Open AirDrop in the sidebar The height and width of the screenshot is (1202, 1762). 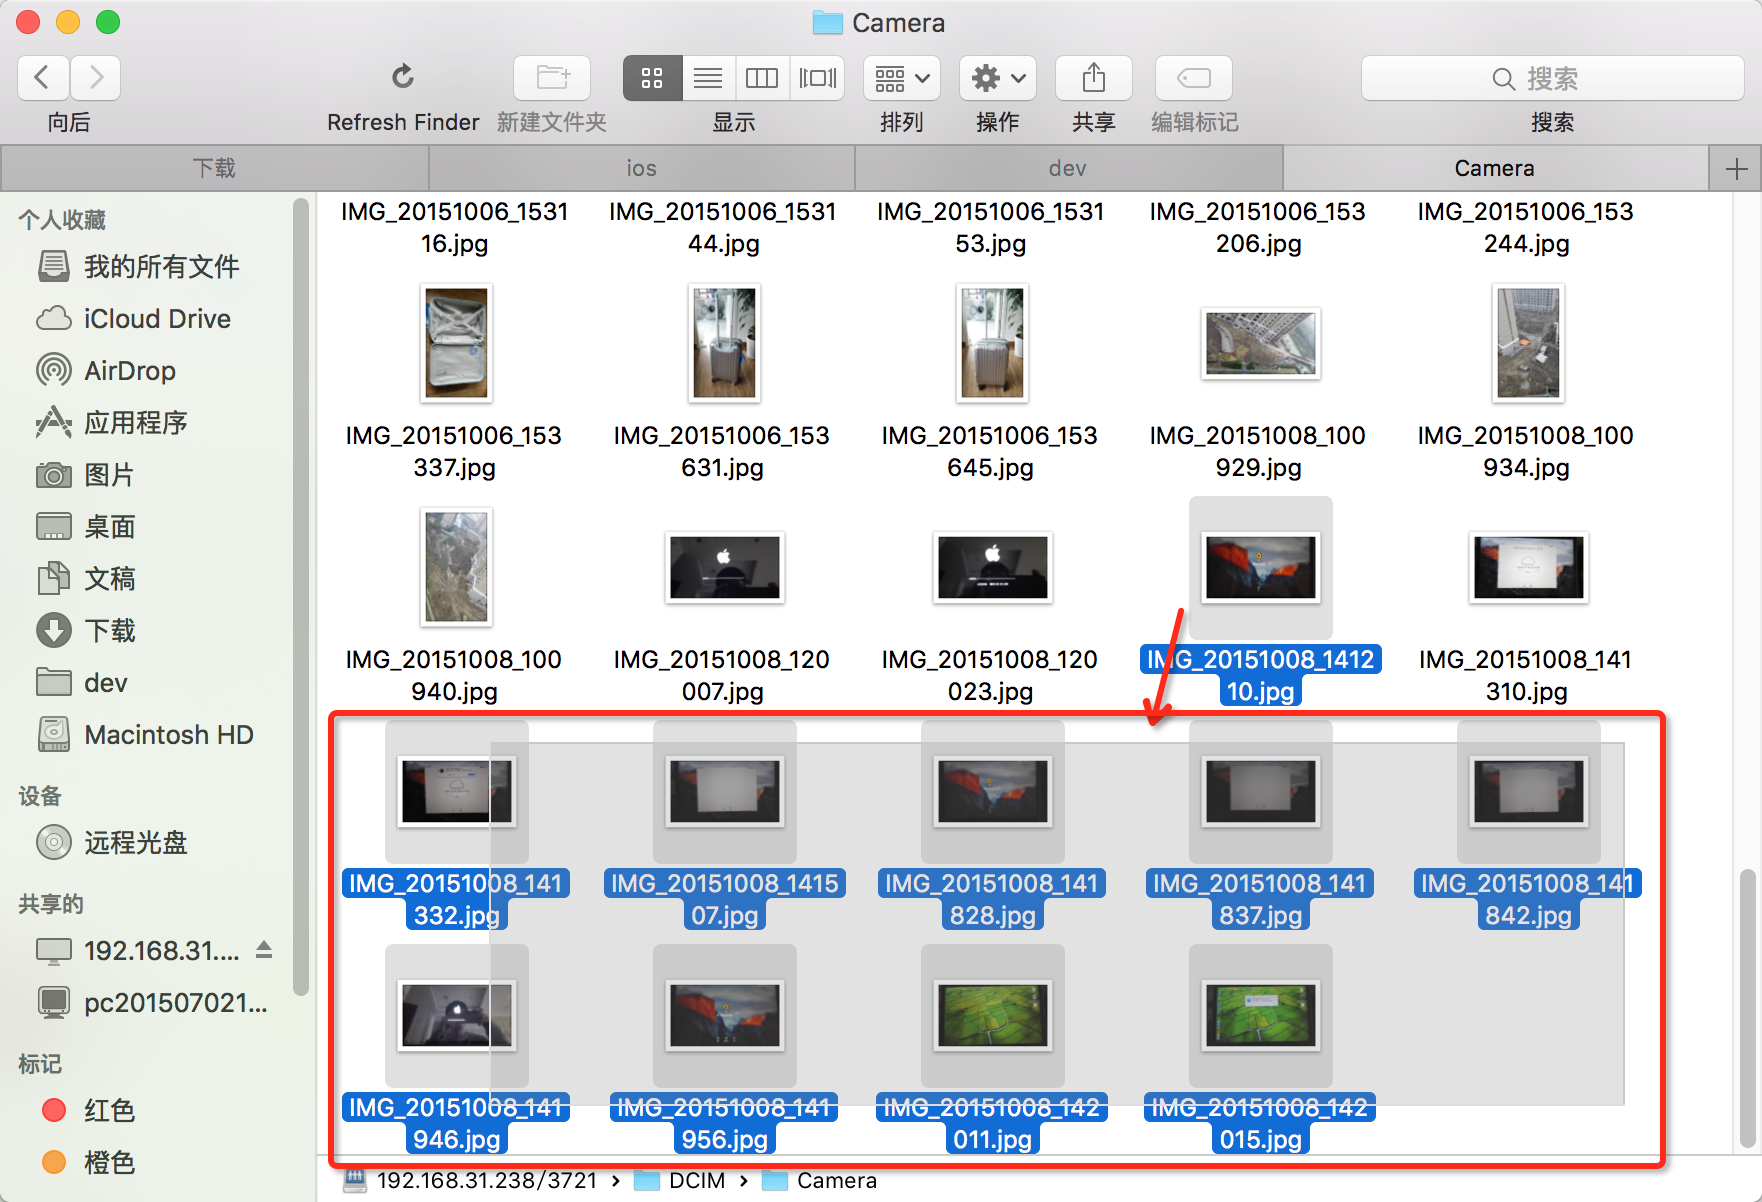[x=106, y=371]
